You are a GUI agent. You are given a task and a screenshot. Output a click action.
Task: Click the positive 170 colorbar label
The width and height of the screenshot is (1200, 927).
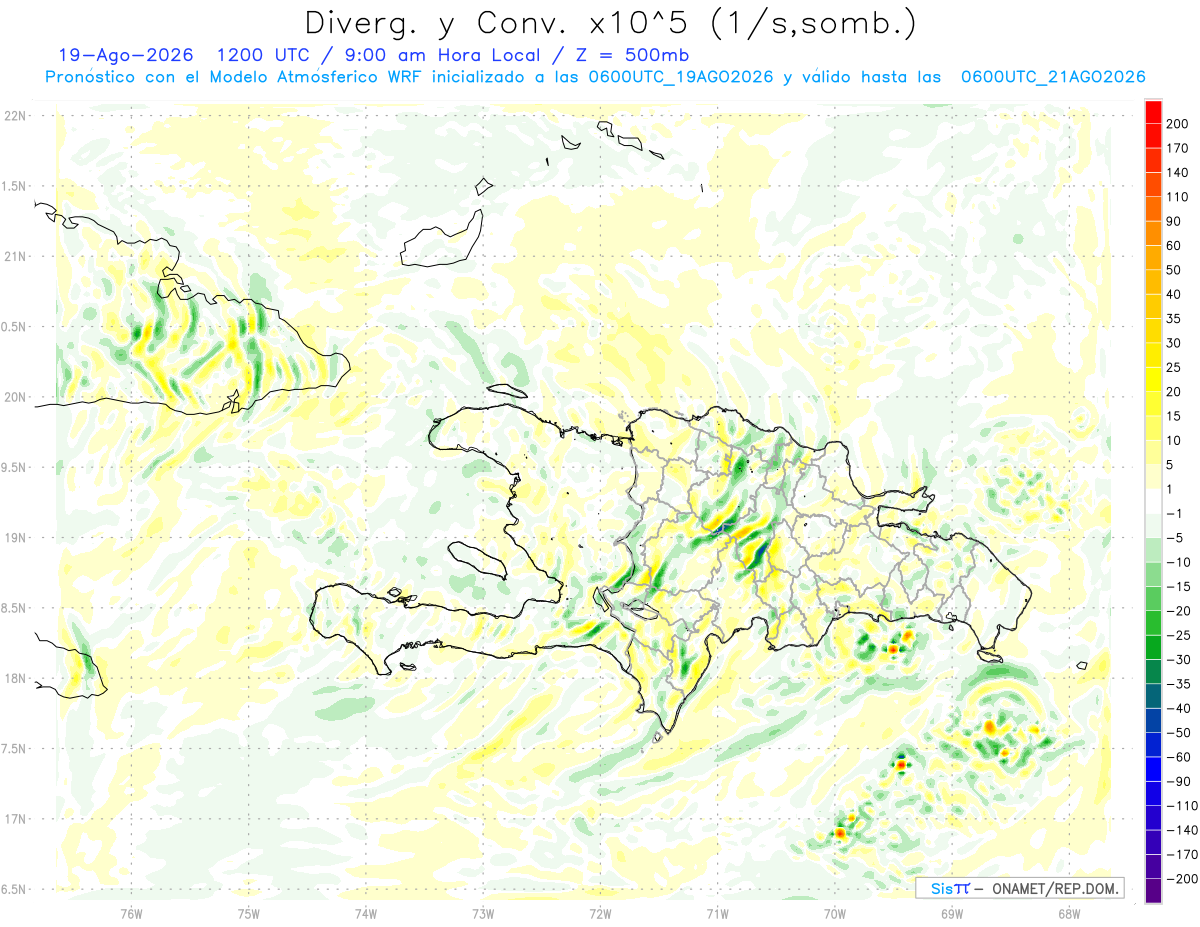tap(1177, 148)
